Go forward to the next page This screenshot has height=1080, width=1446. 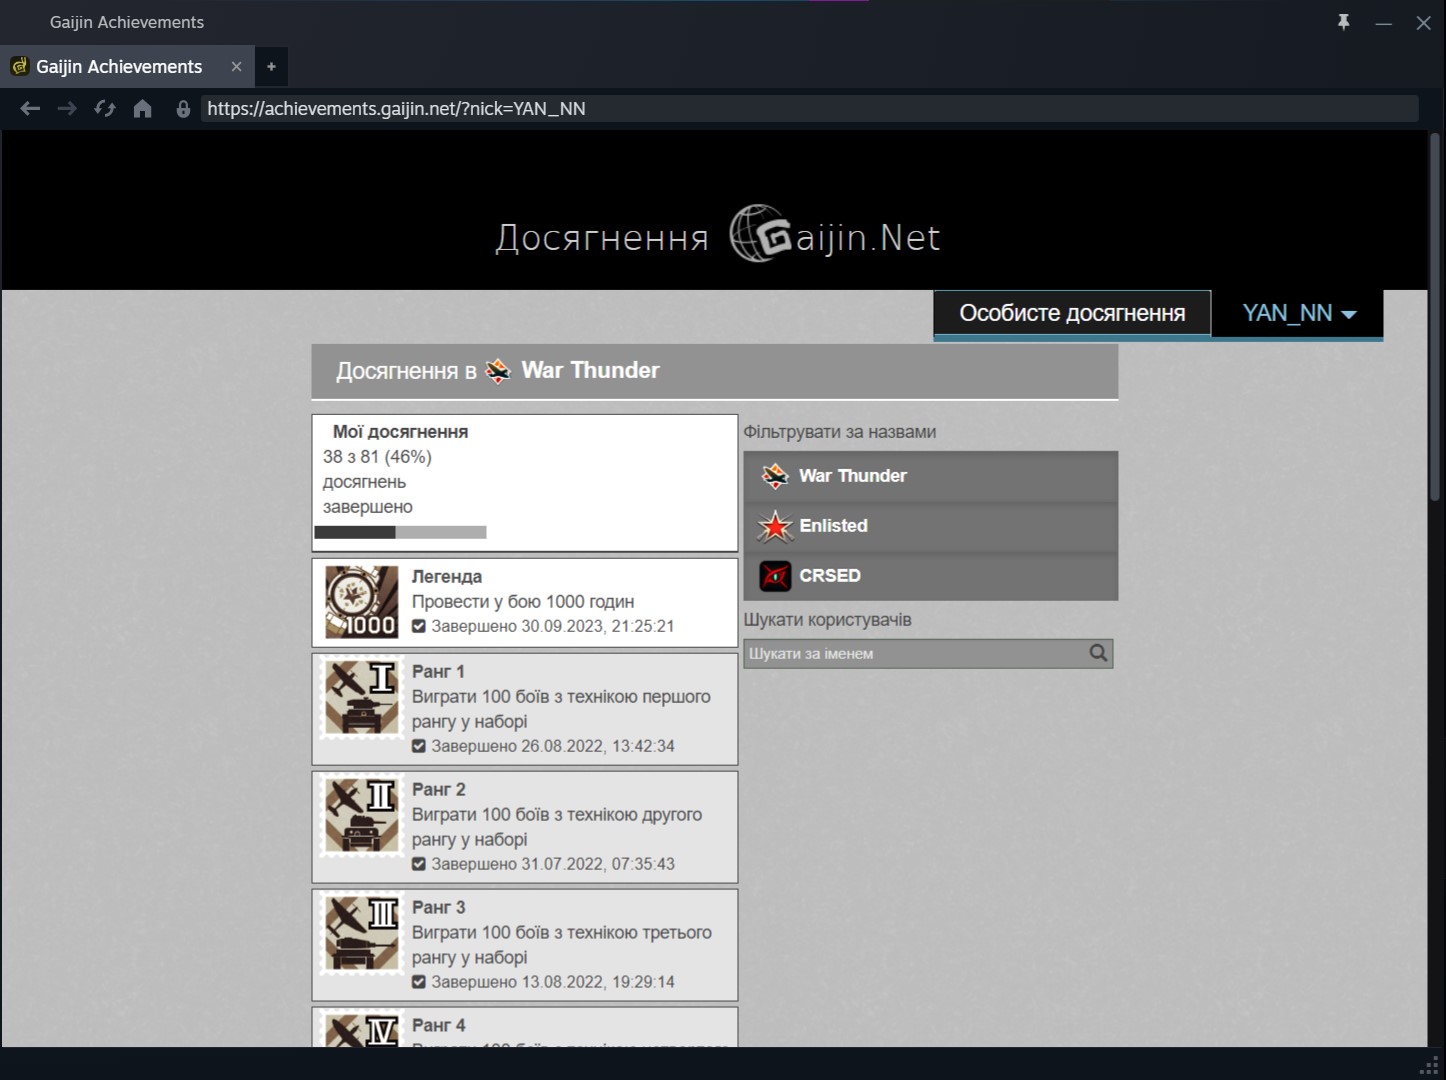click(x=67, y=109)
